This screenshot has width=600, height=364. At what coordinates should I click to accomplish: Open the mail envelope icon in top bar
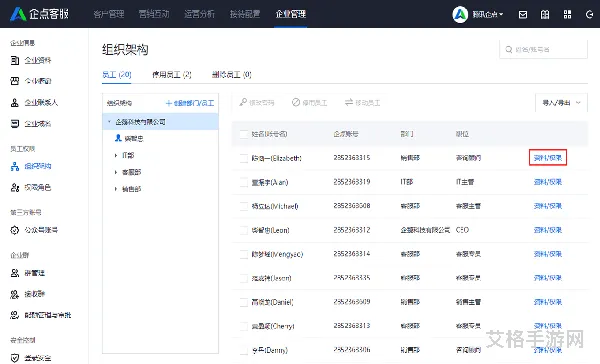(523, 15)
